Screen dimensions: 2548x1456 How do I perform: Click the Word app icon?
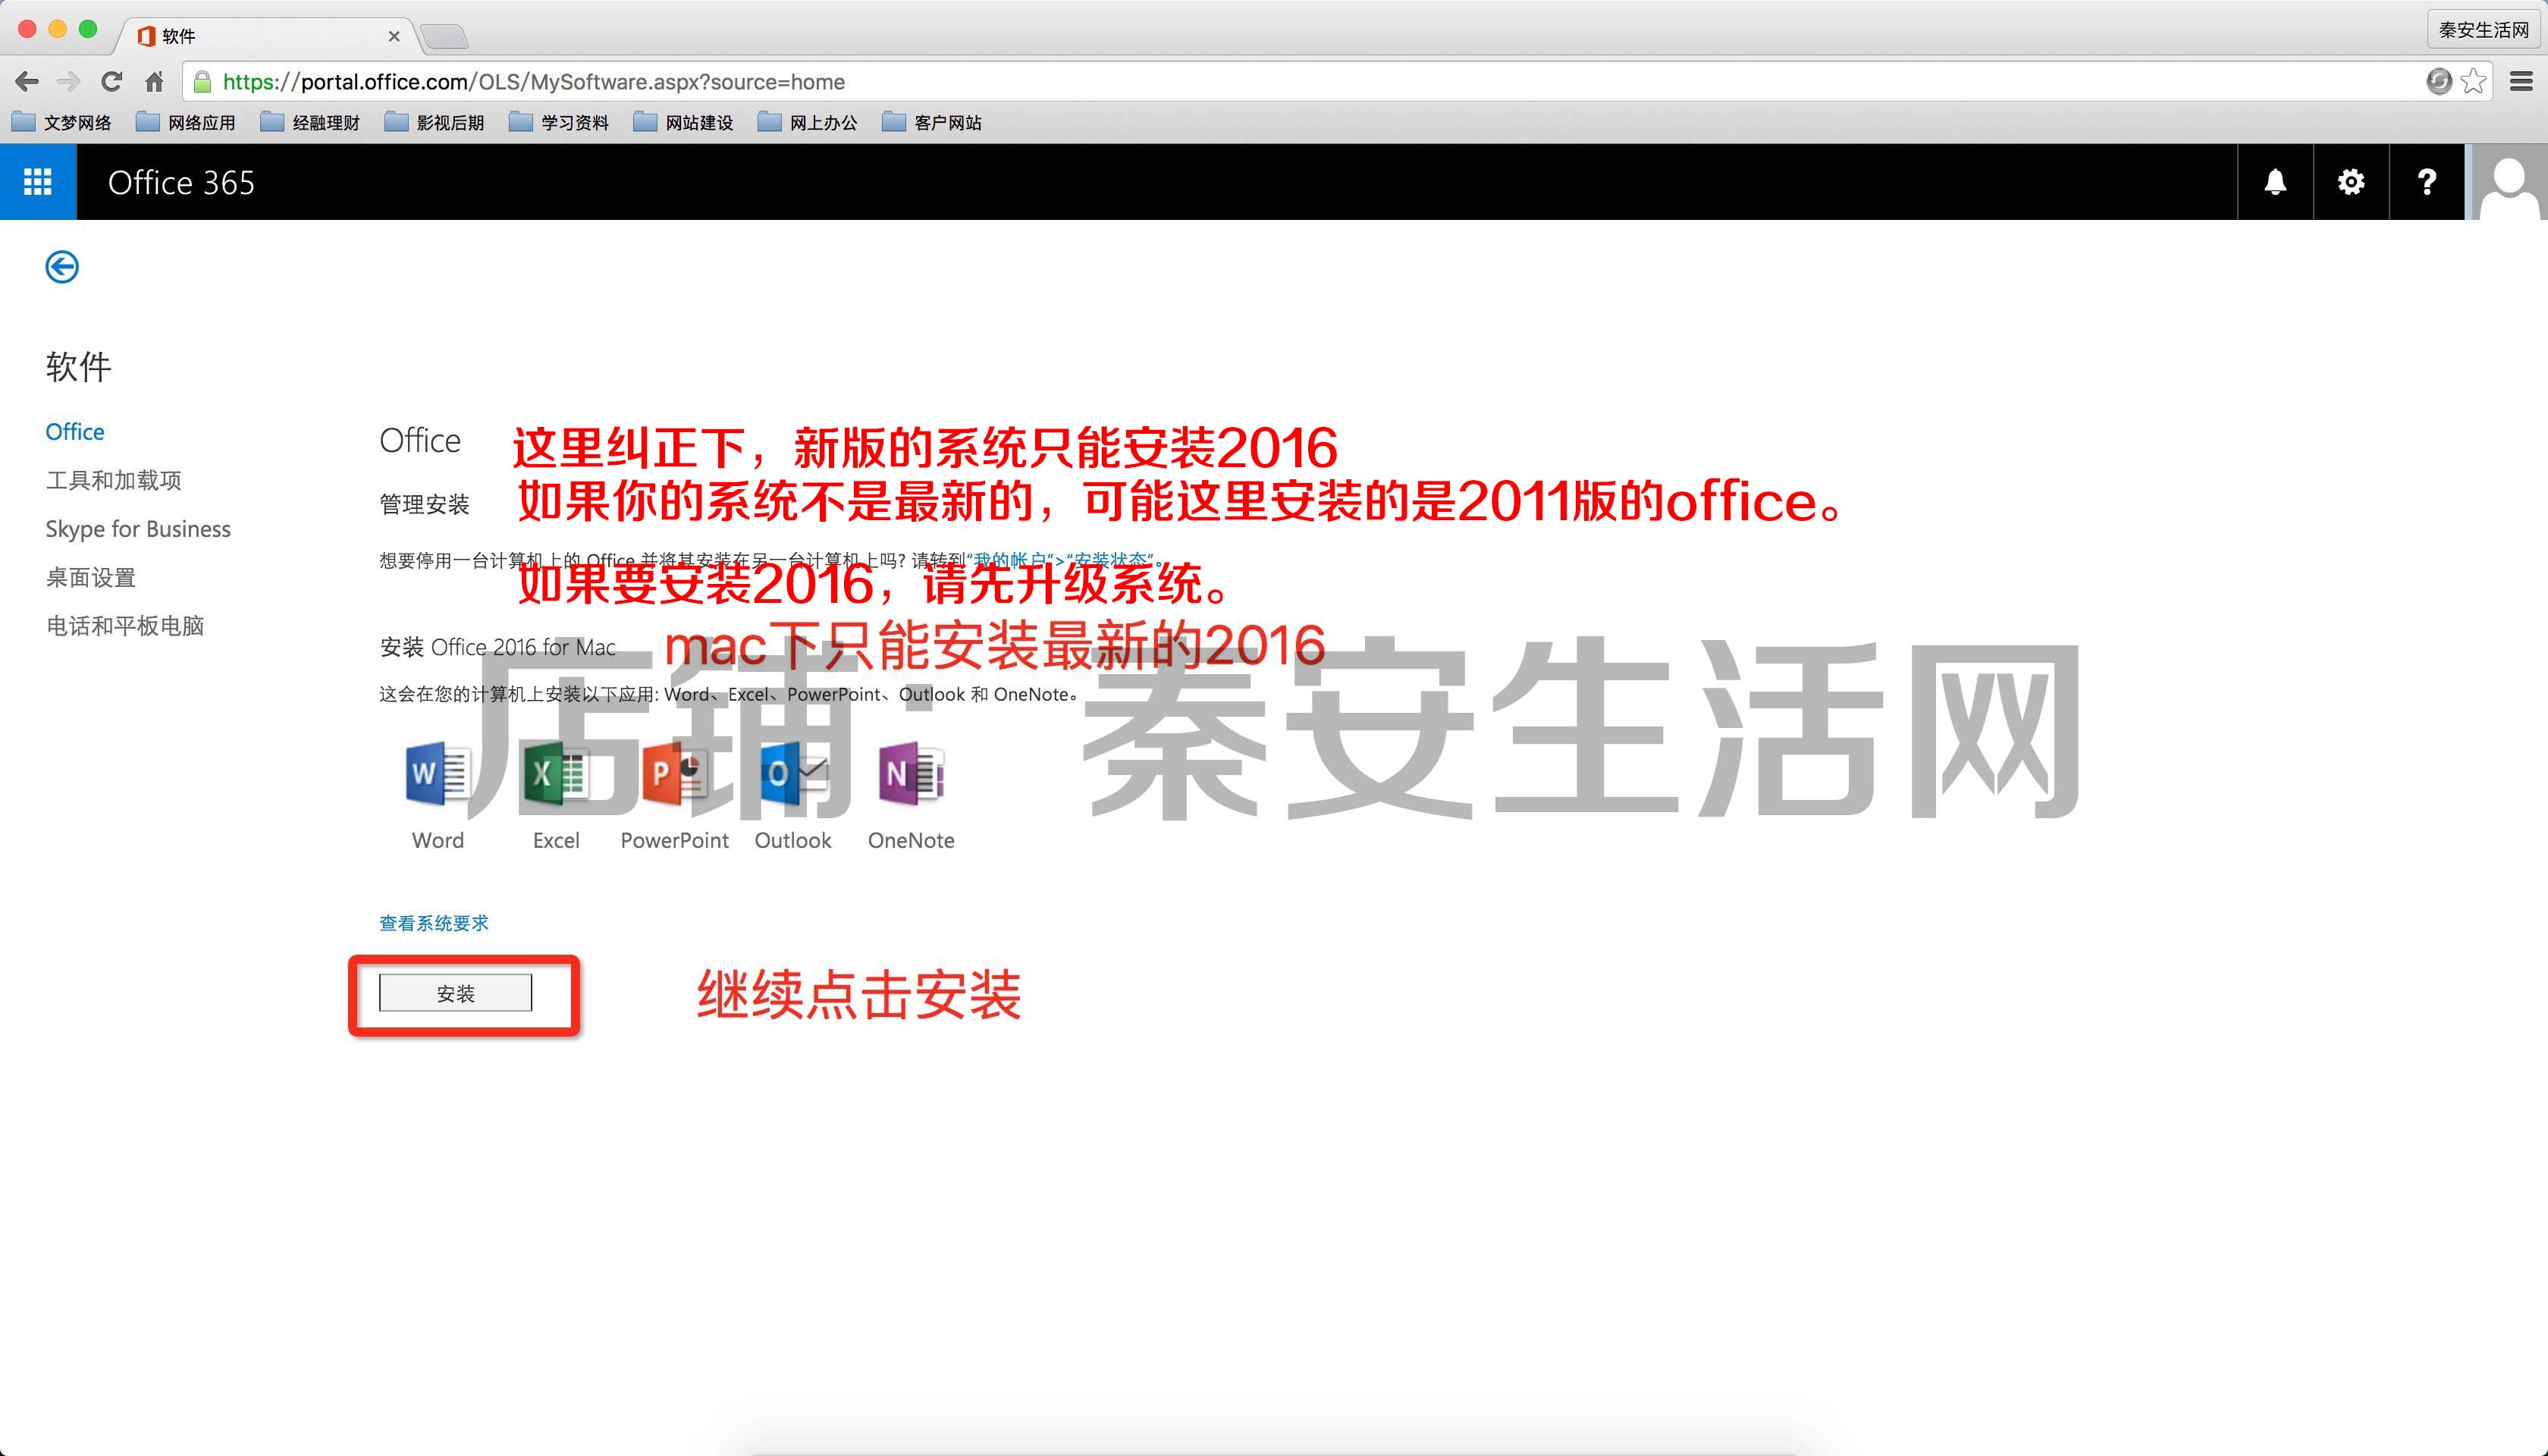[438, 774]
